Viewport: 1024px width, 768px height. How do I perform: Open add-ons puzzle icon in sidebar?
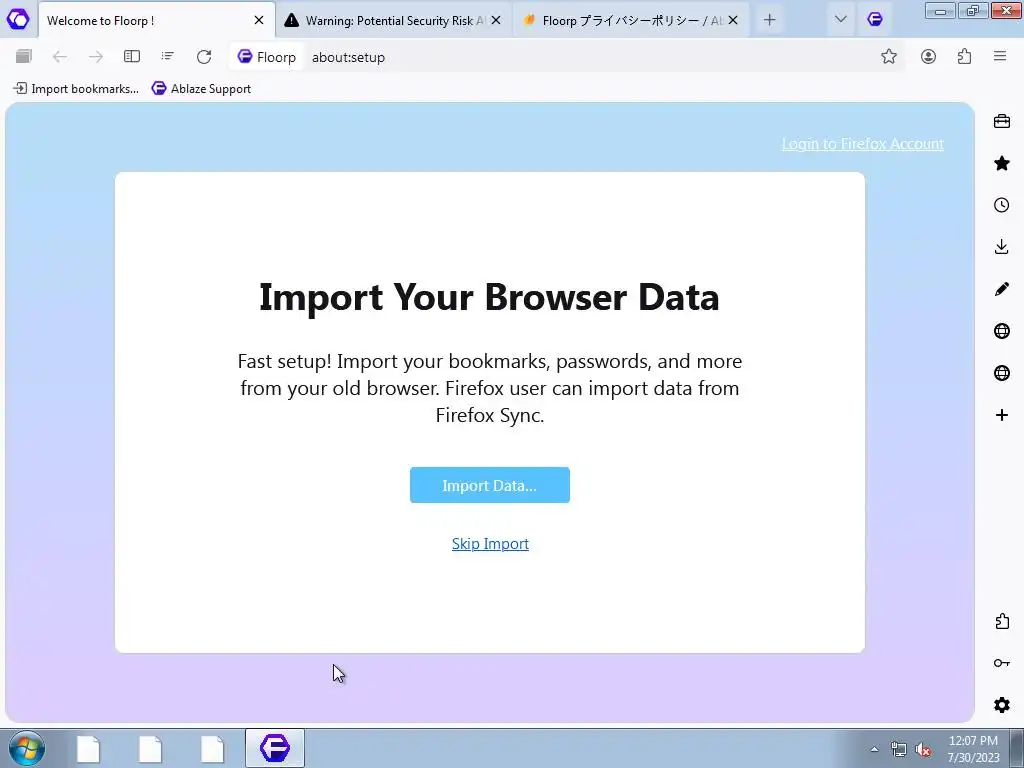(x=1002, y=621)
